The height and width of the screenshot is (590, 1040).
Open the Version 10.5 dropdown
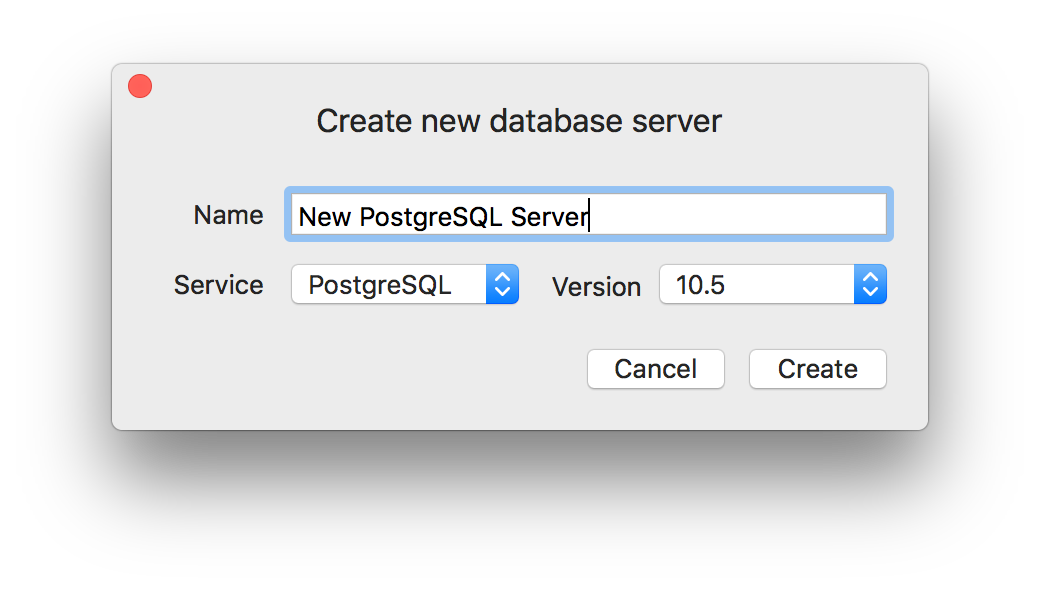(770, 284)
